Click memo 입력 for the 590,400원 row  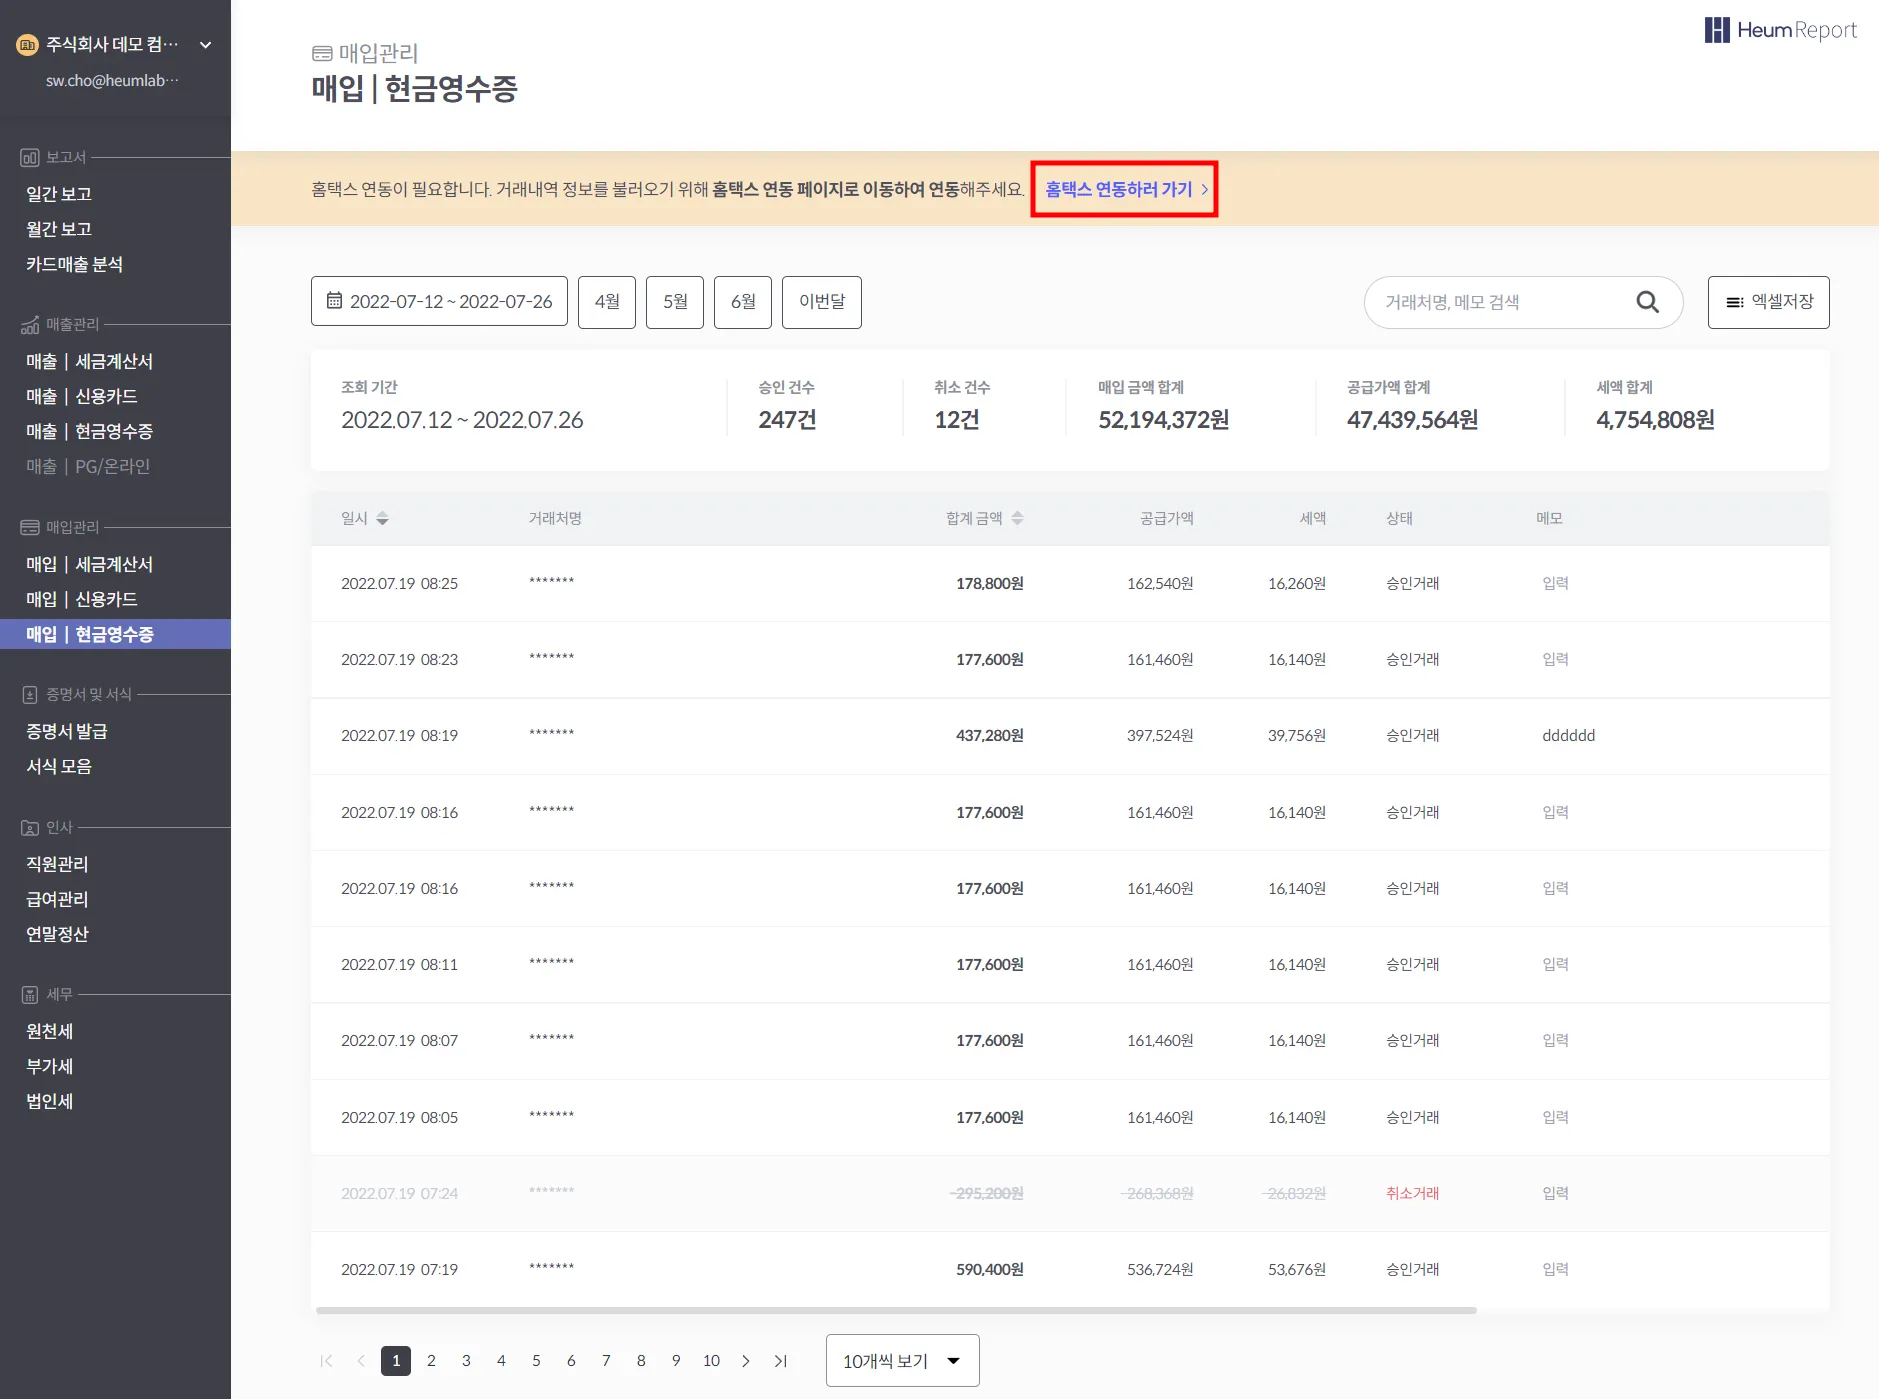coord(1555,1270)
